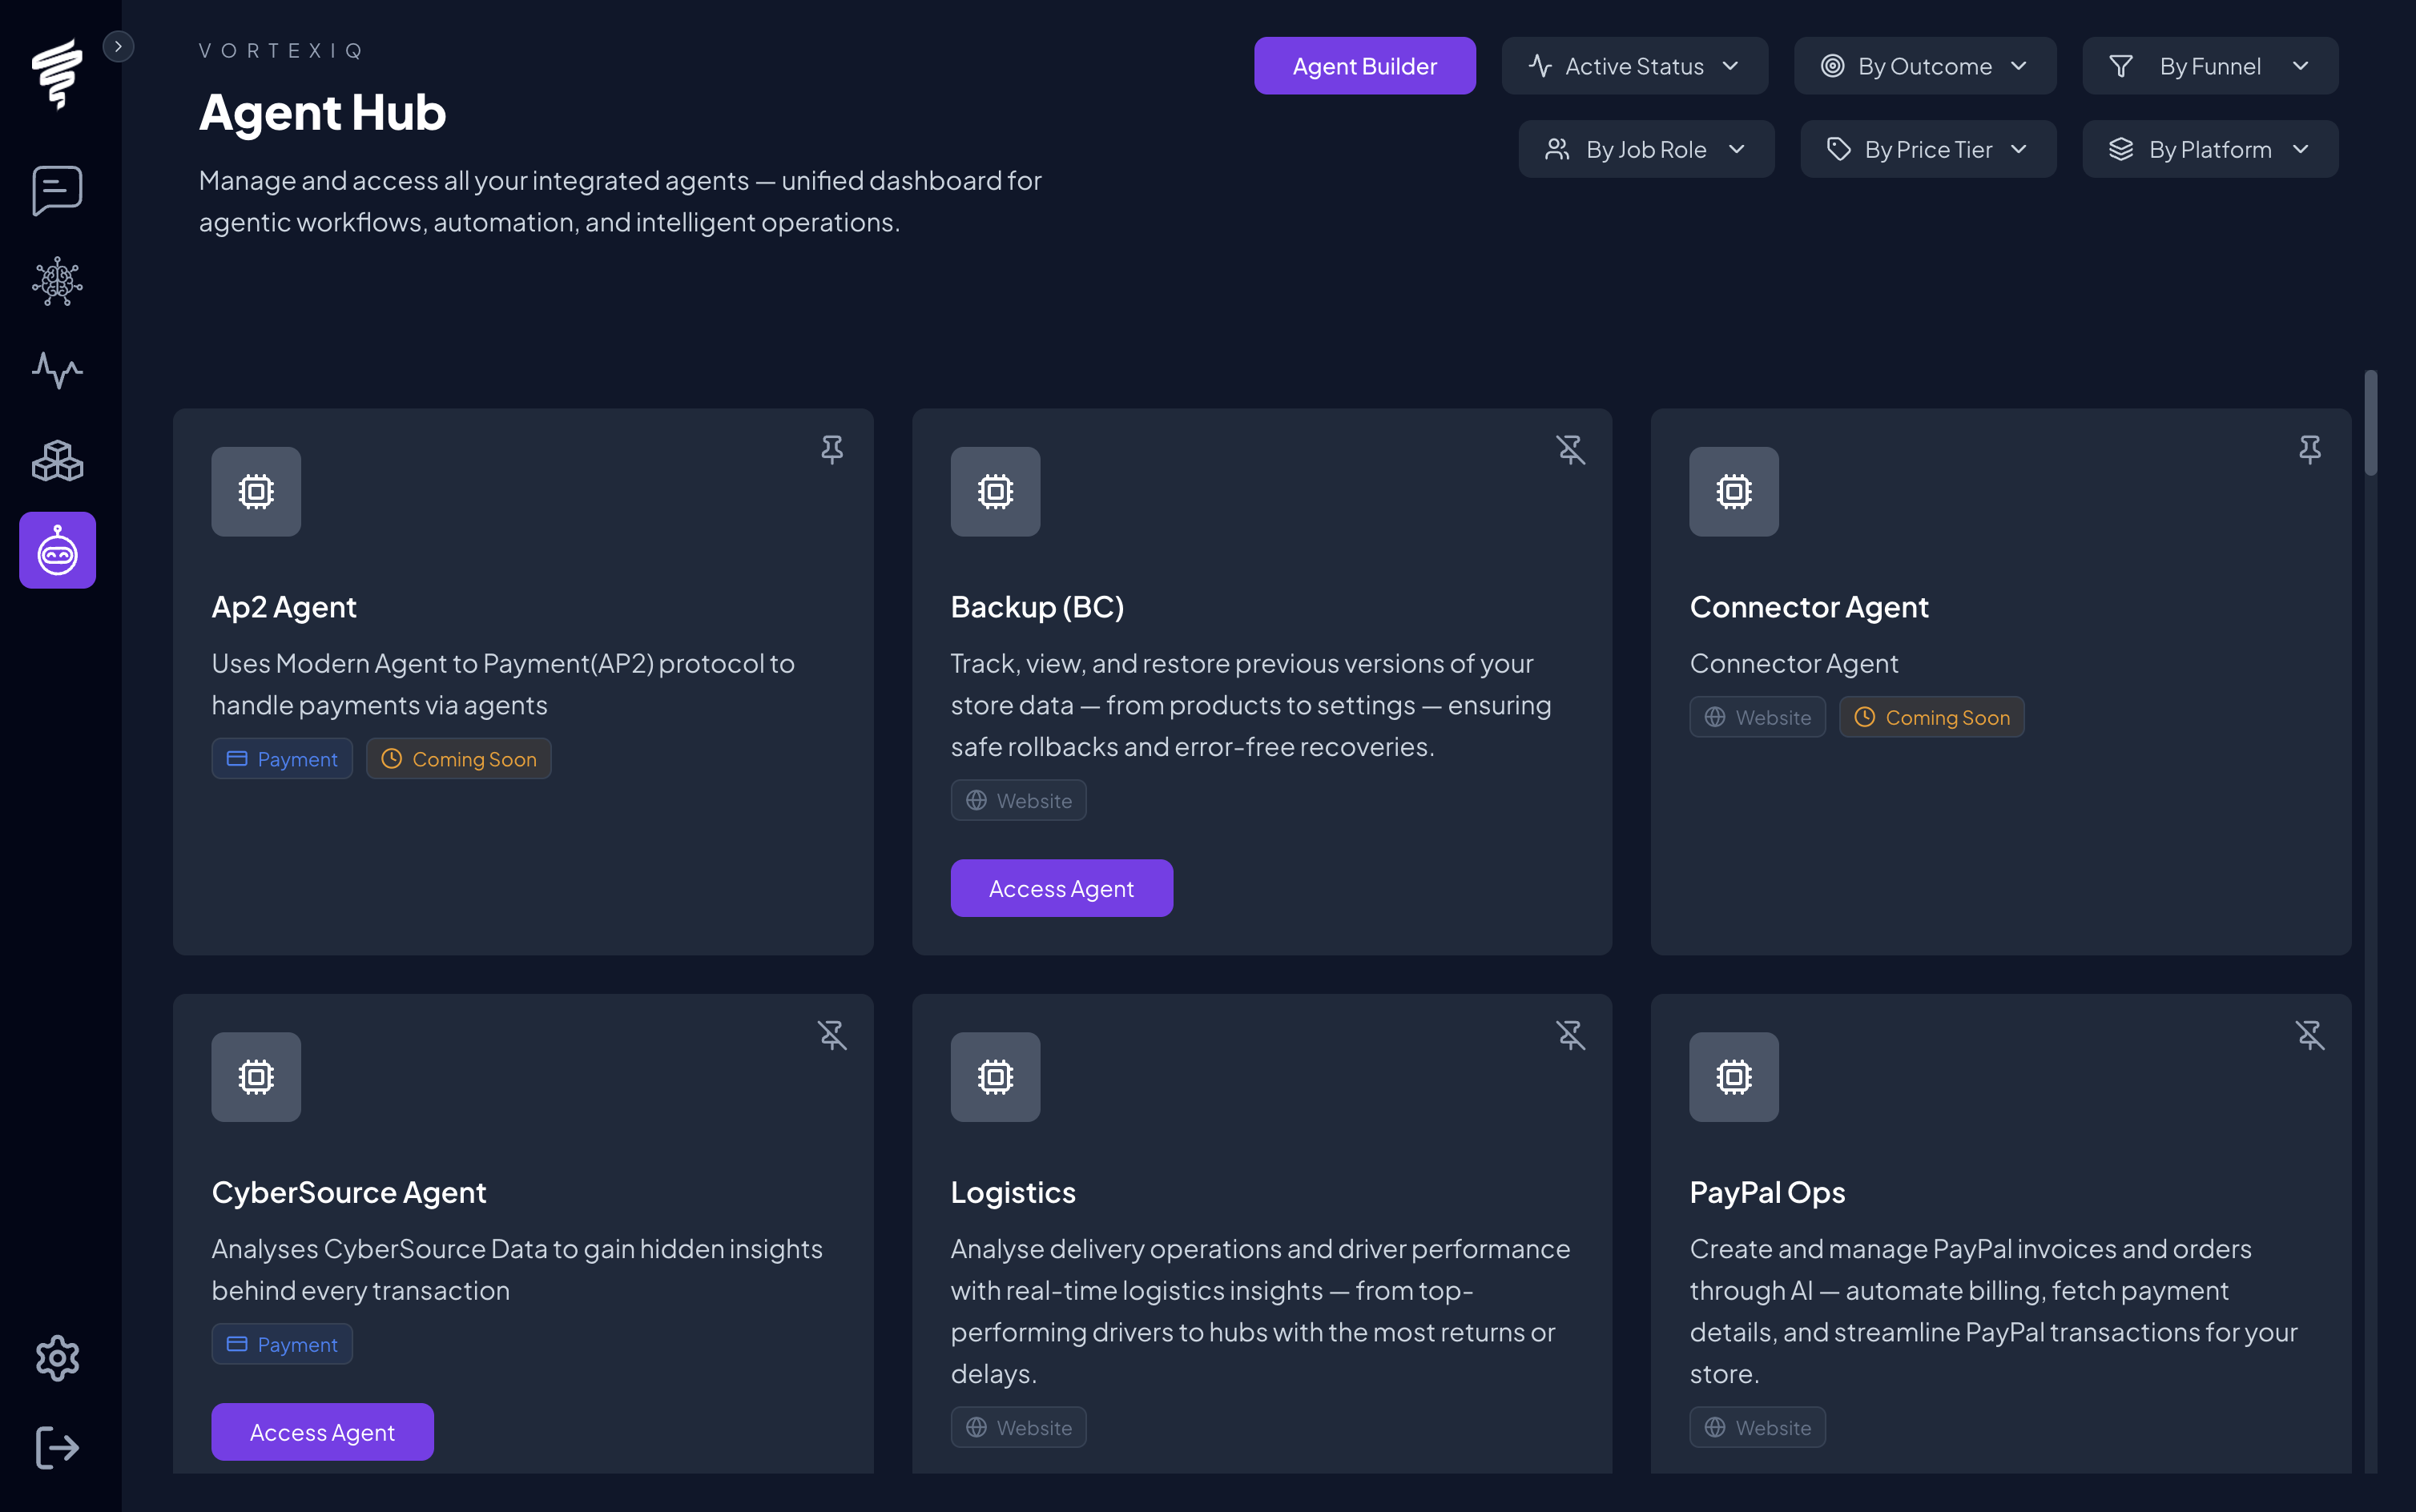This screenshot has height=1512, width=2416.
Task: Open the AI brain sidebar icon
Action: [57, 281]
